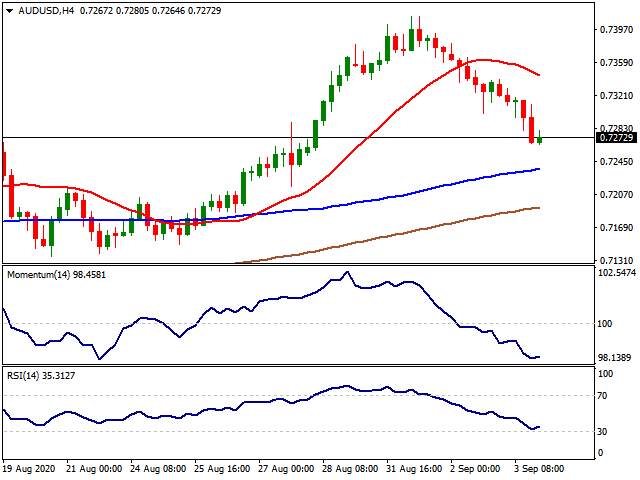Click the 24 Aug 08:00 time label
Screen dimensions: 640x480
(x=158, y=469)
